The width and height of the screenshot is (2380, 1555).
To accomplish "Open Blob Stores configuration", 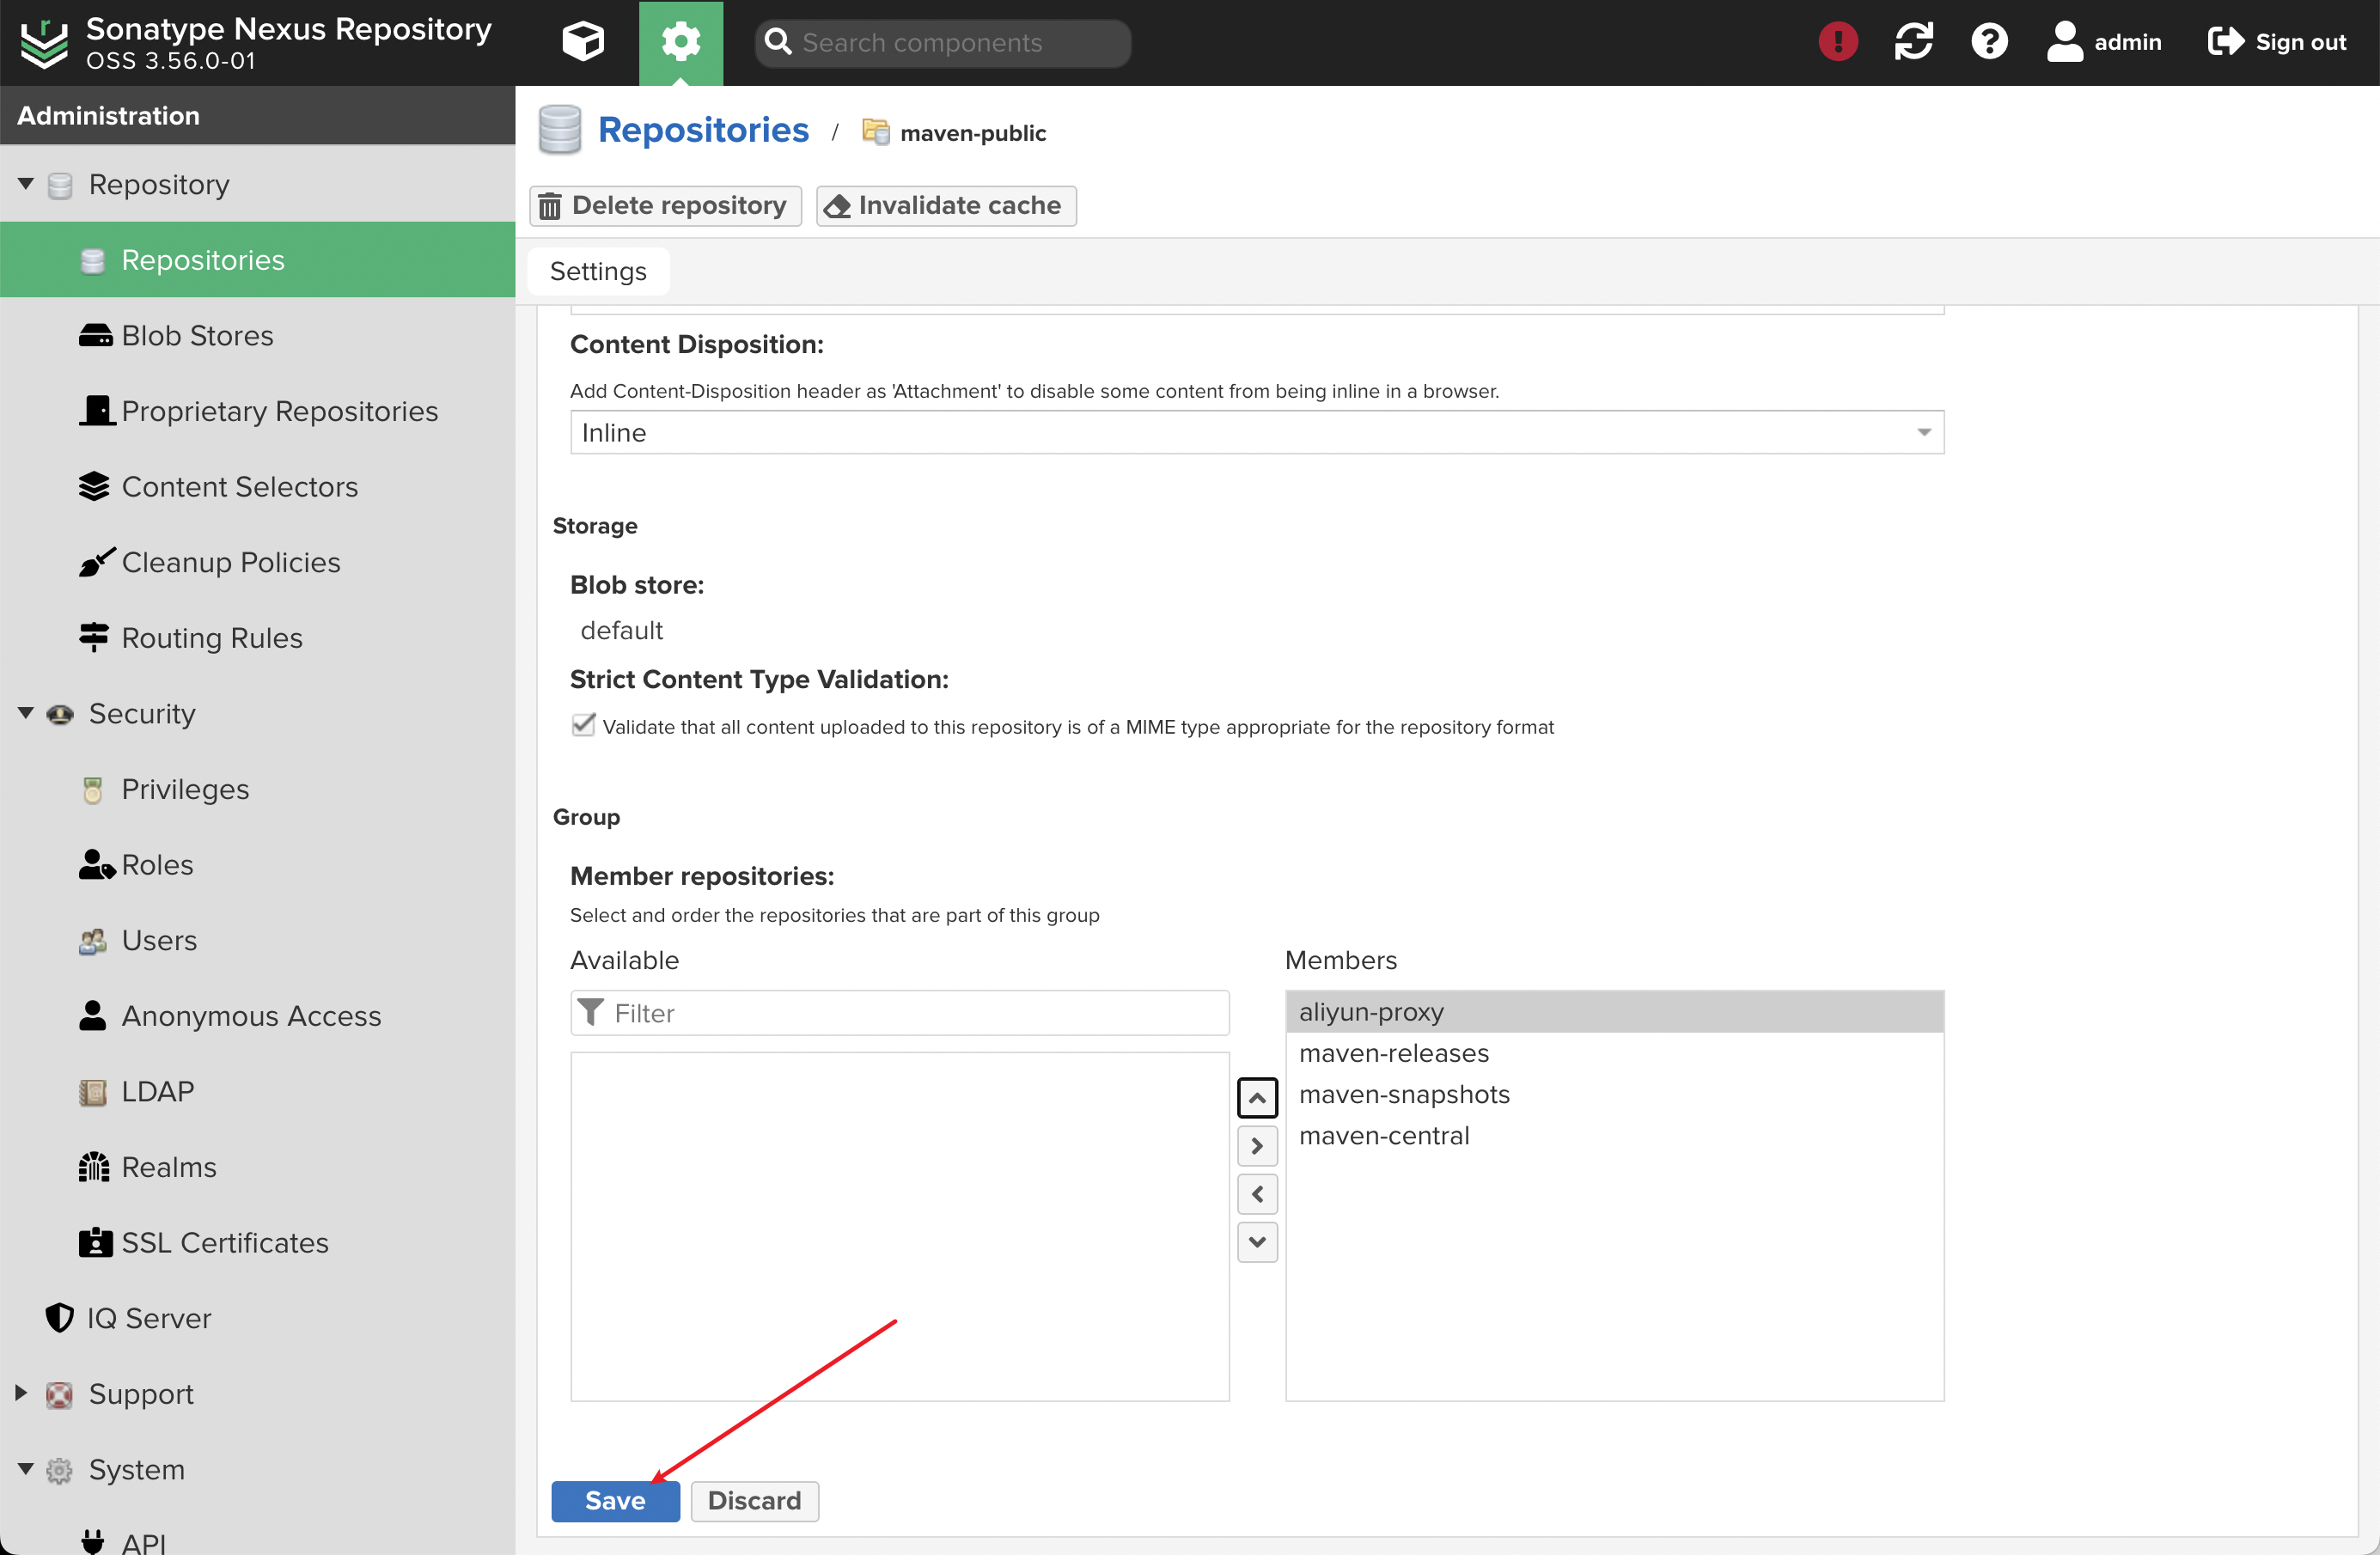I will (x=196, y=335).
